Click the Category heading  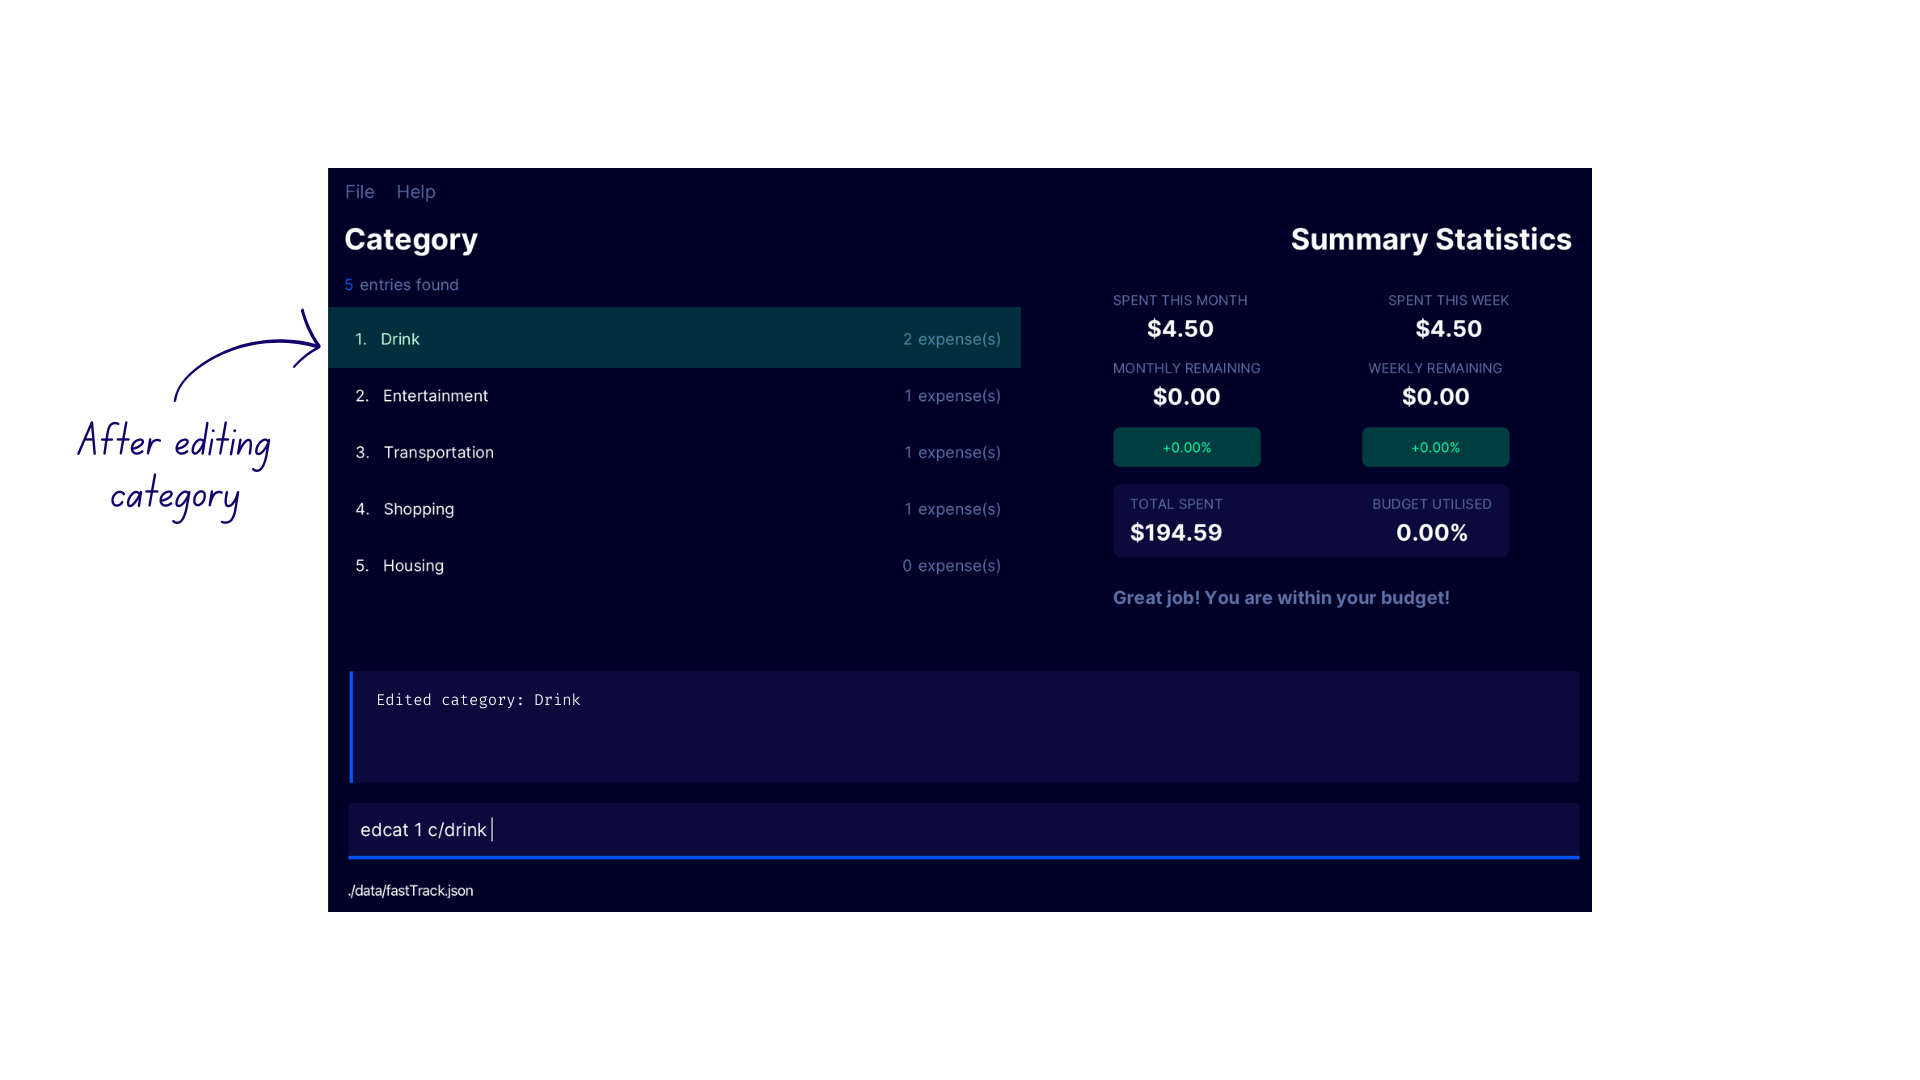411,240
